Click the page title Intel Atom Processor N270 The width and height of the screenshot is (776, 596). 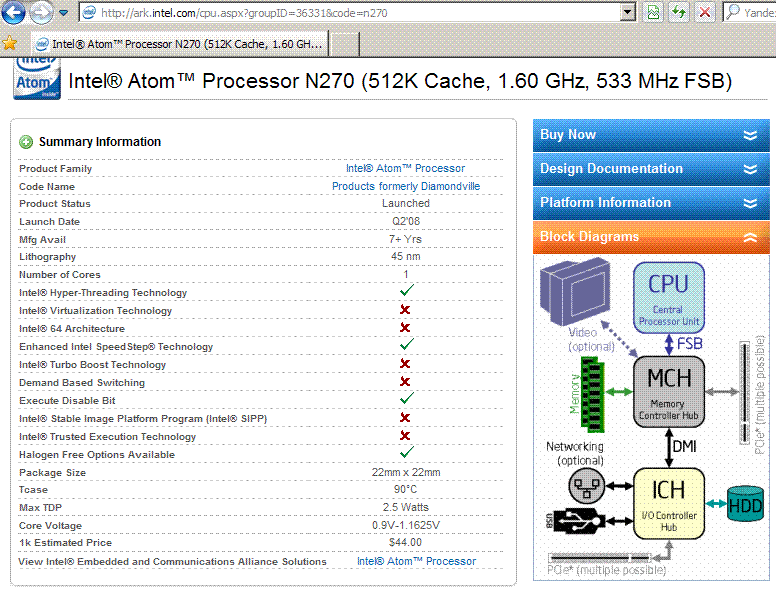400,81
